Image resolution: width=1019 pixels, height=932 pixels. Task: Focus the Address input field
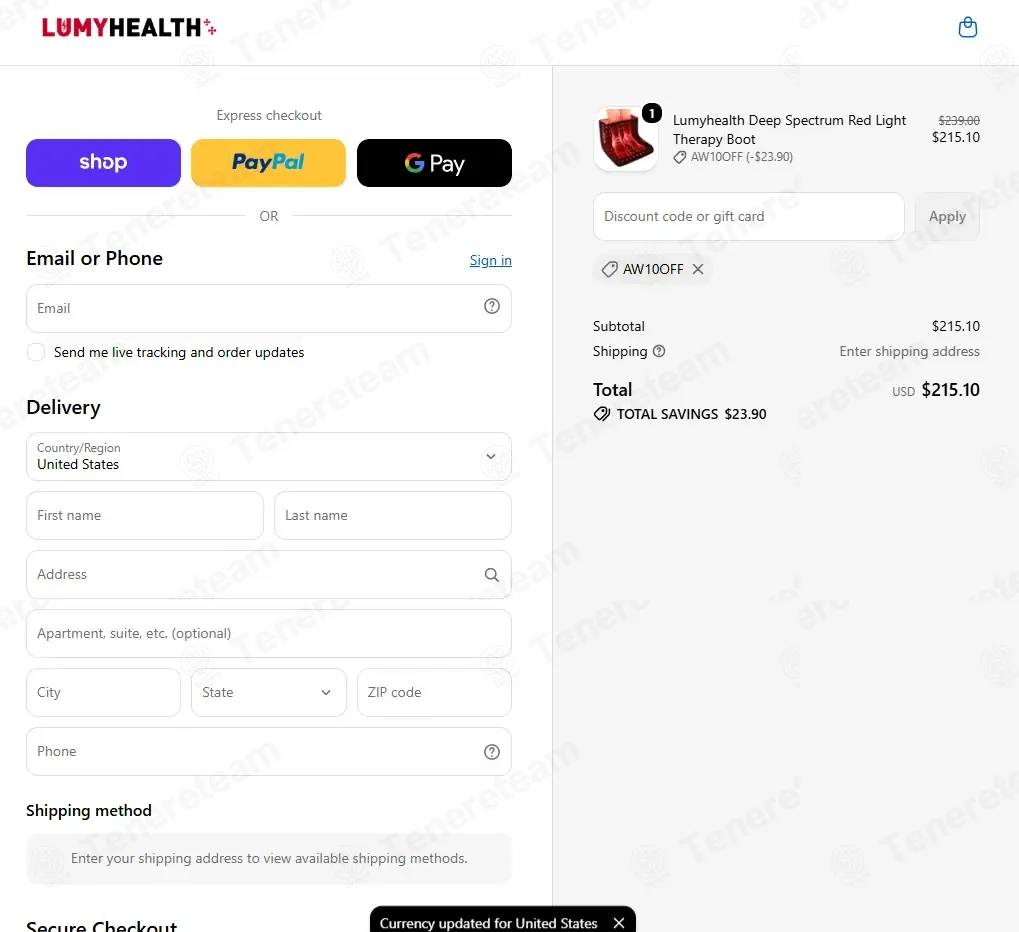coord(268,575)
